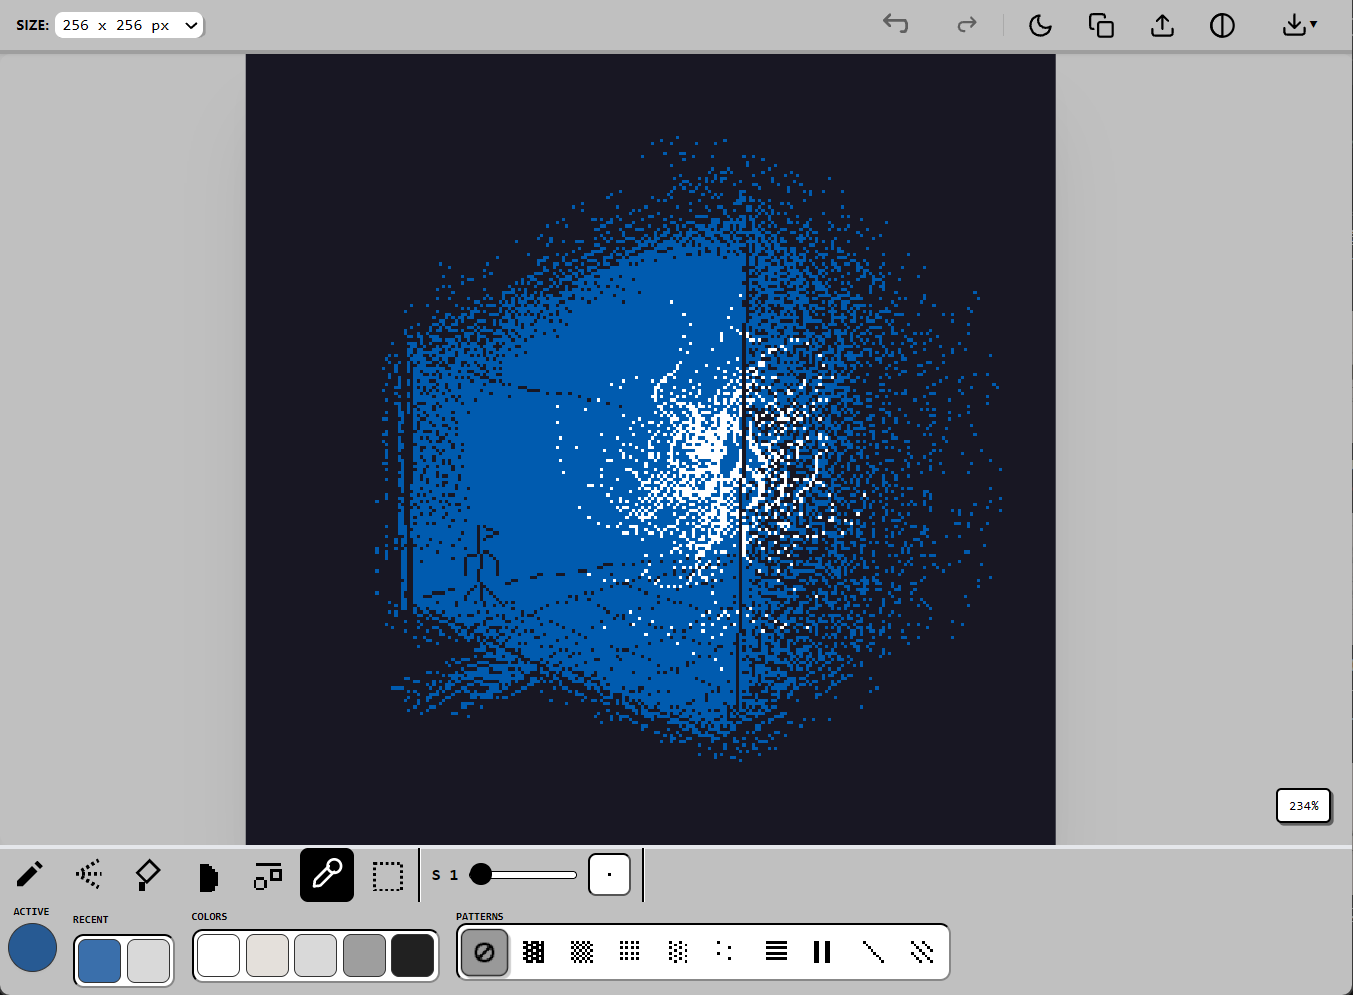
Task: Select the sparse dots pattern
Action: click(725, 952)
